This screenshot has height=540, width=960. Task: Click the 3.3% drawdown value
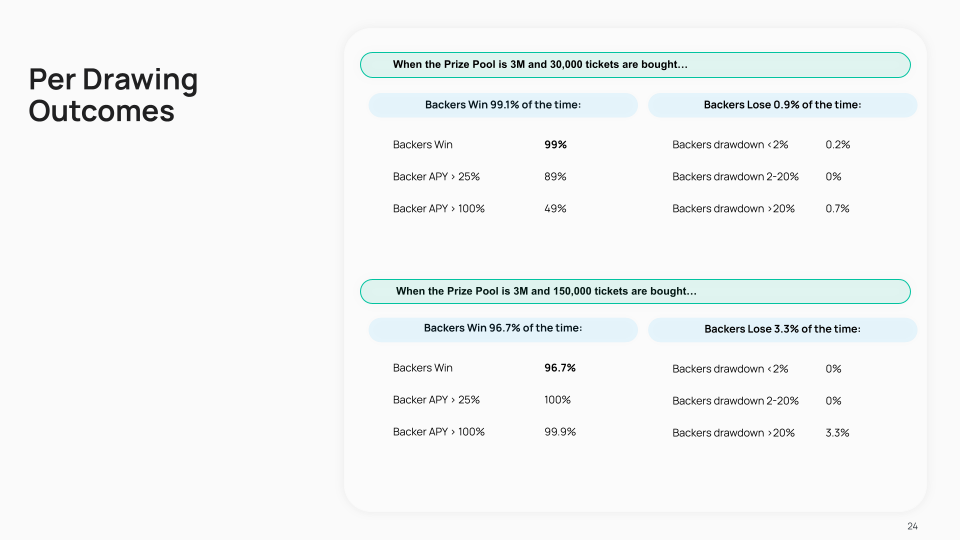click(x=838, y=433)
